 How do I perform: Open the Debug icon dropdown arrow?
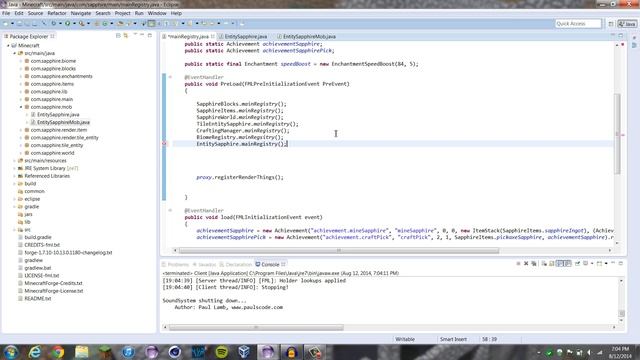click(60, 24)
